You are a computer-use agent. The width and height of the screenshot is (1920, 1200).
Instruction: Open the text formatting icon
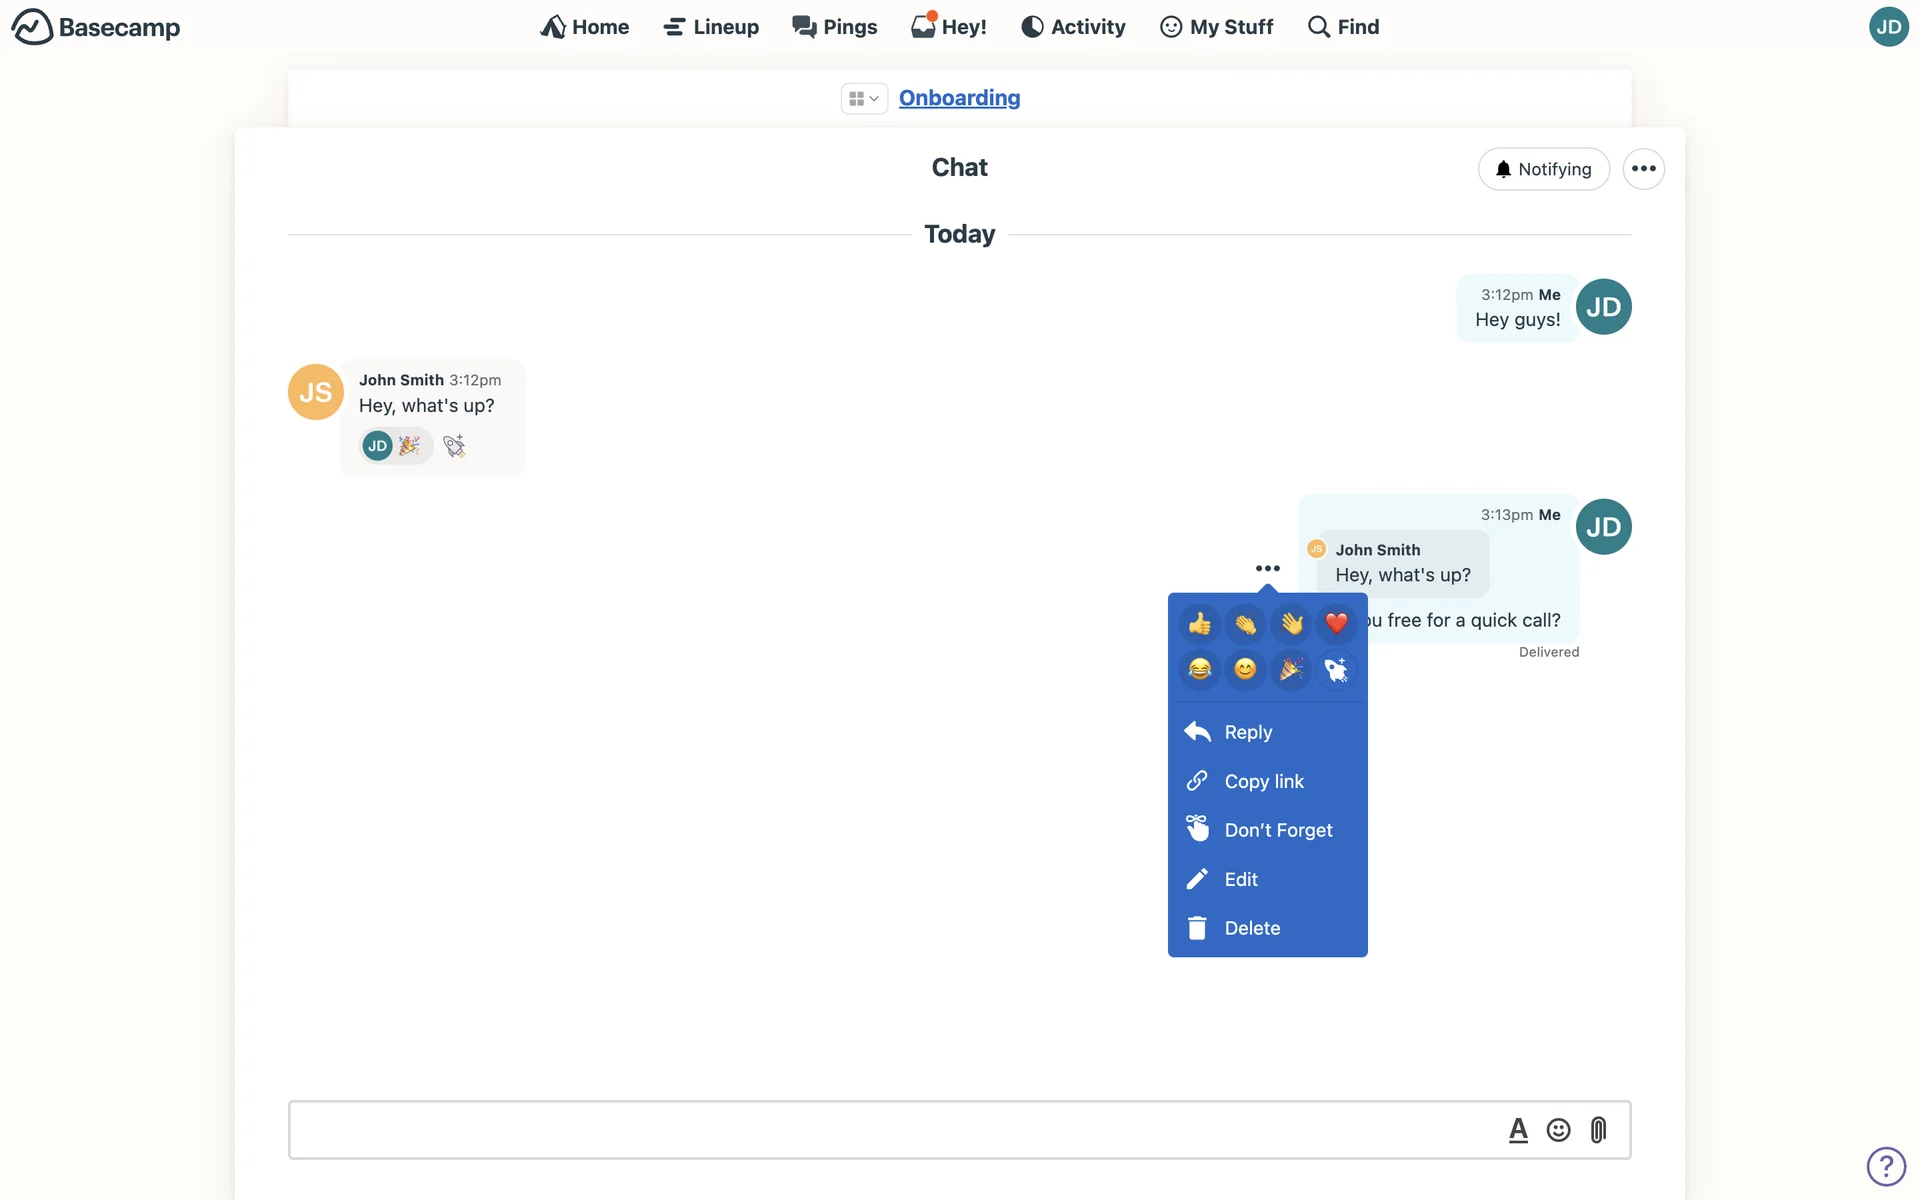tap(1518, 1130)
